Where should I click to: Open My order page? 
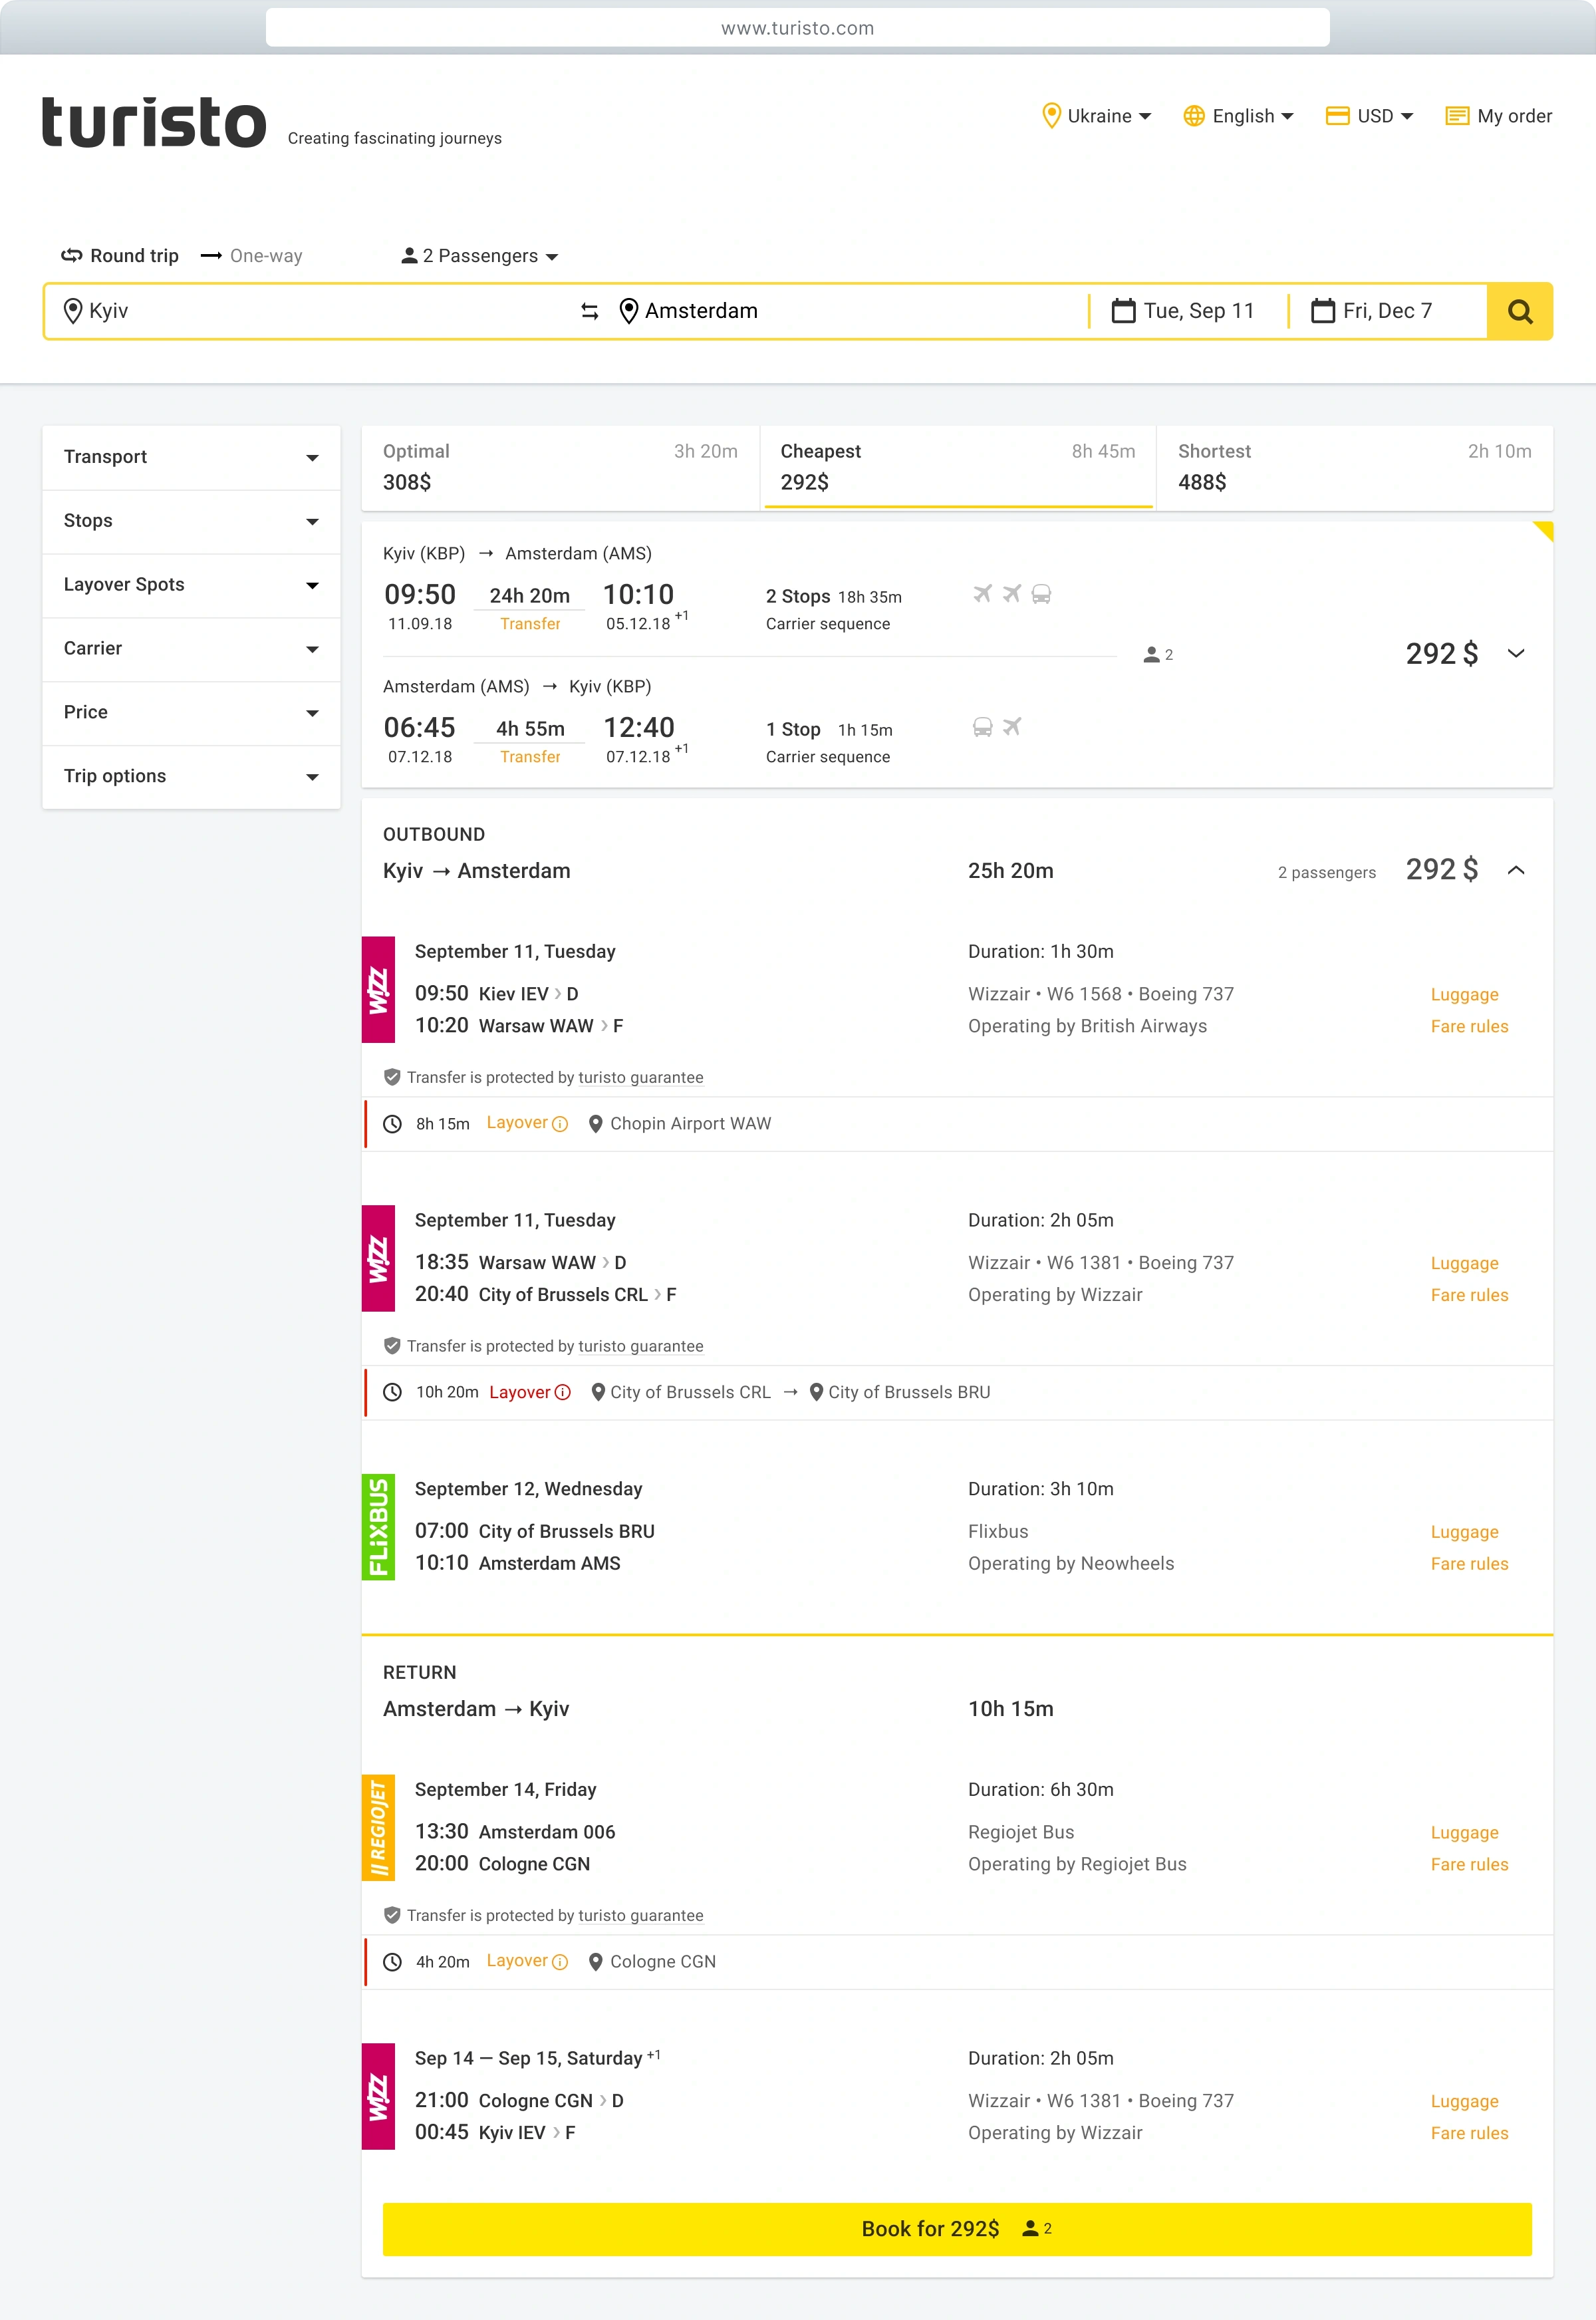click(1498, 116)
